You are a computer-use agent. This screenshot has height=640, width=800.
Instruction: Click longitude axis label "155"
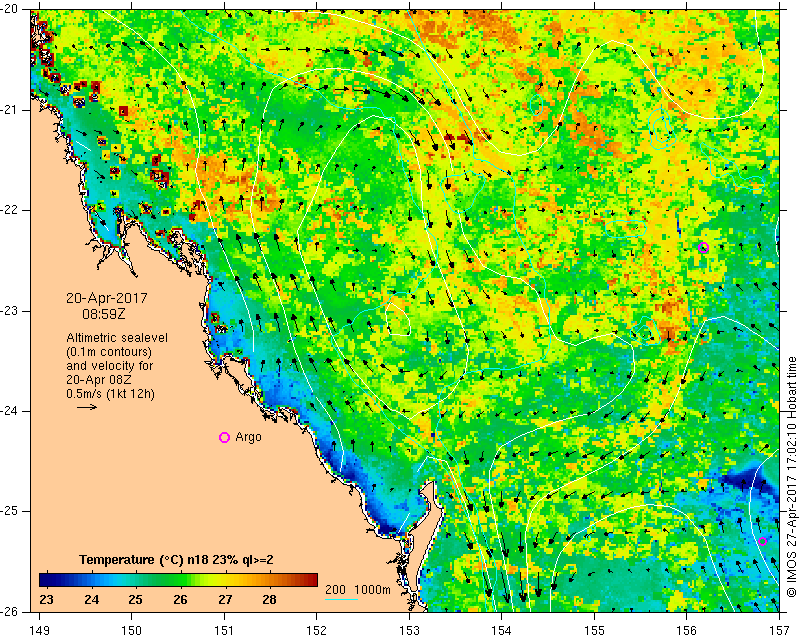click(x=594, y=631)
